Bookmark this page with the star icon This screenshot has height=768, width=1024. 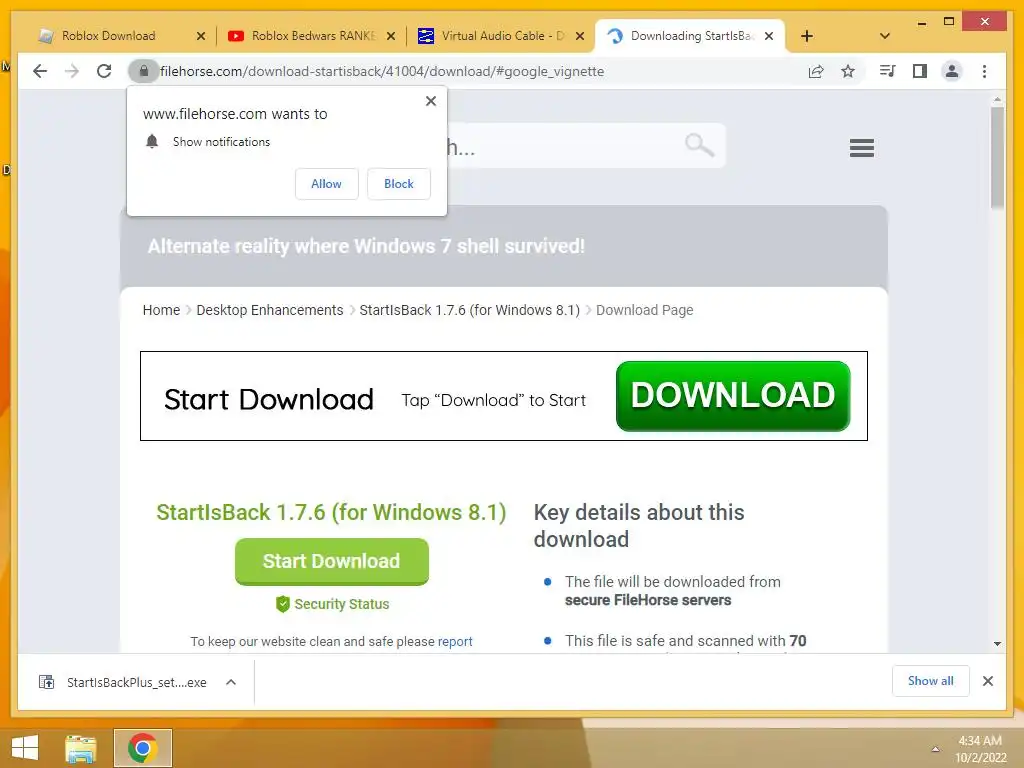pyautogui.click(x=848, y=71)
